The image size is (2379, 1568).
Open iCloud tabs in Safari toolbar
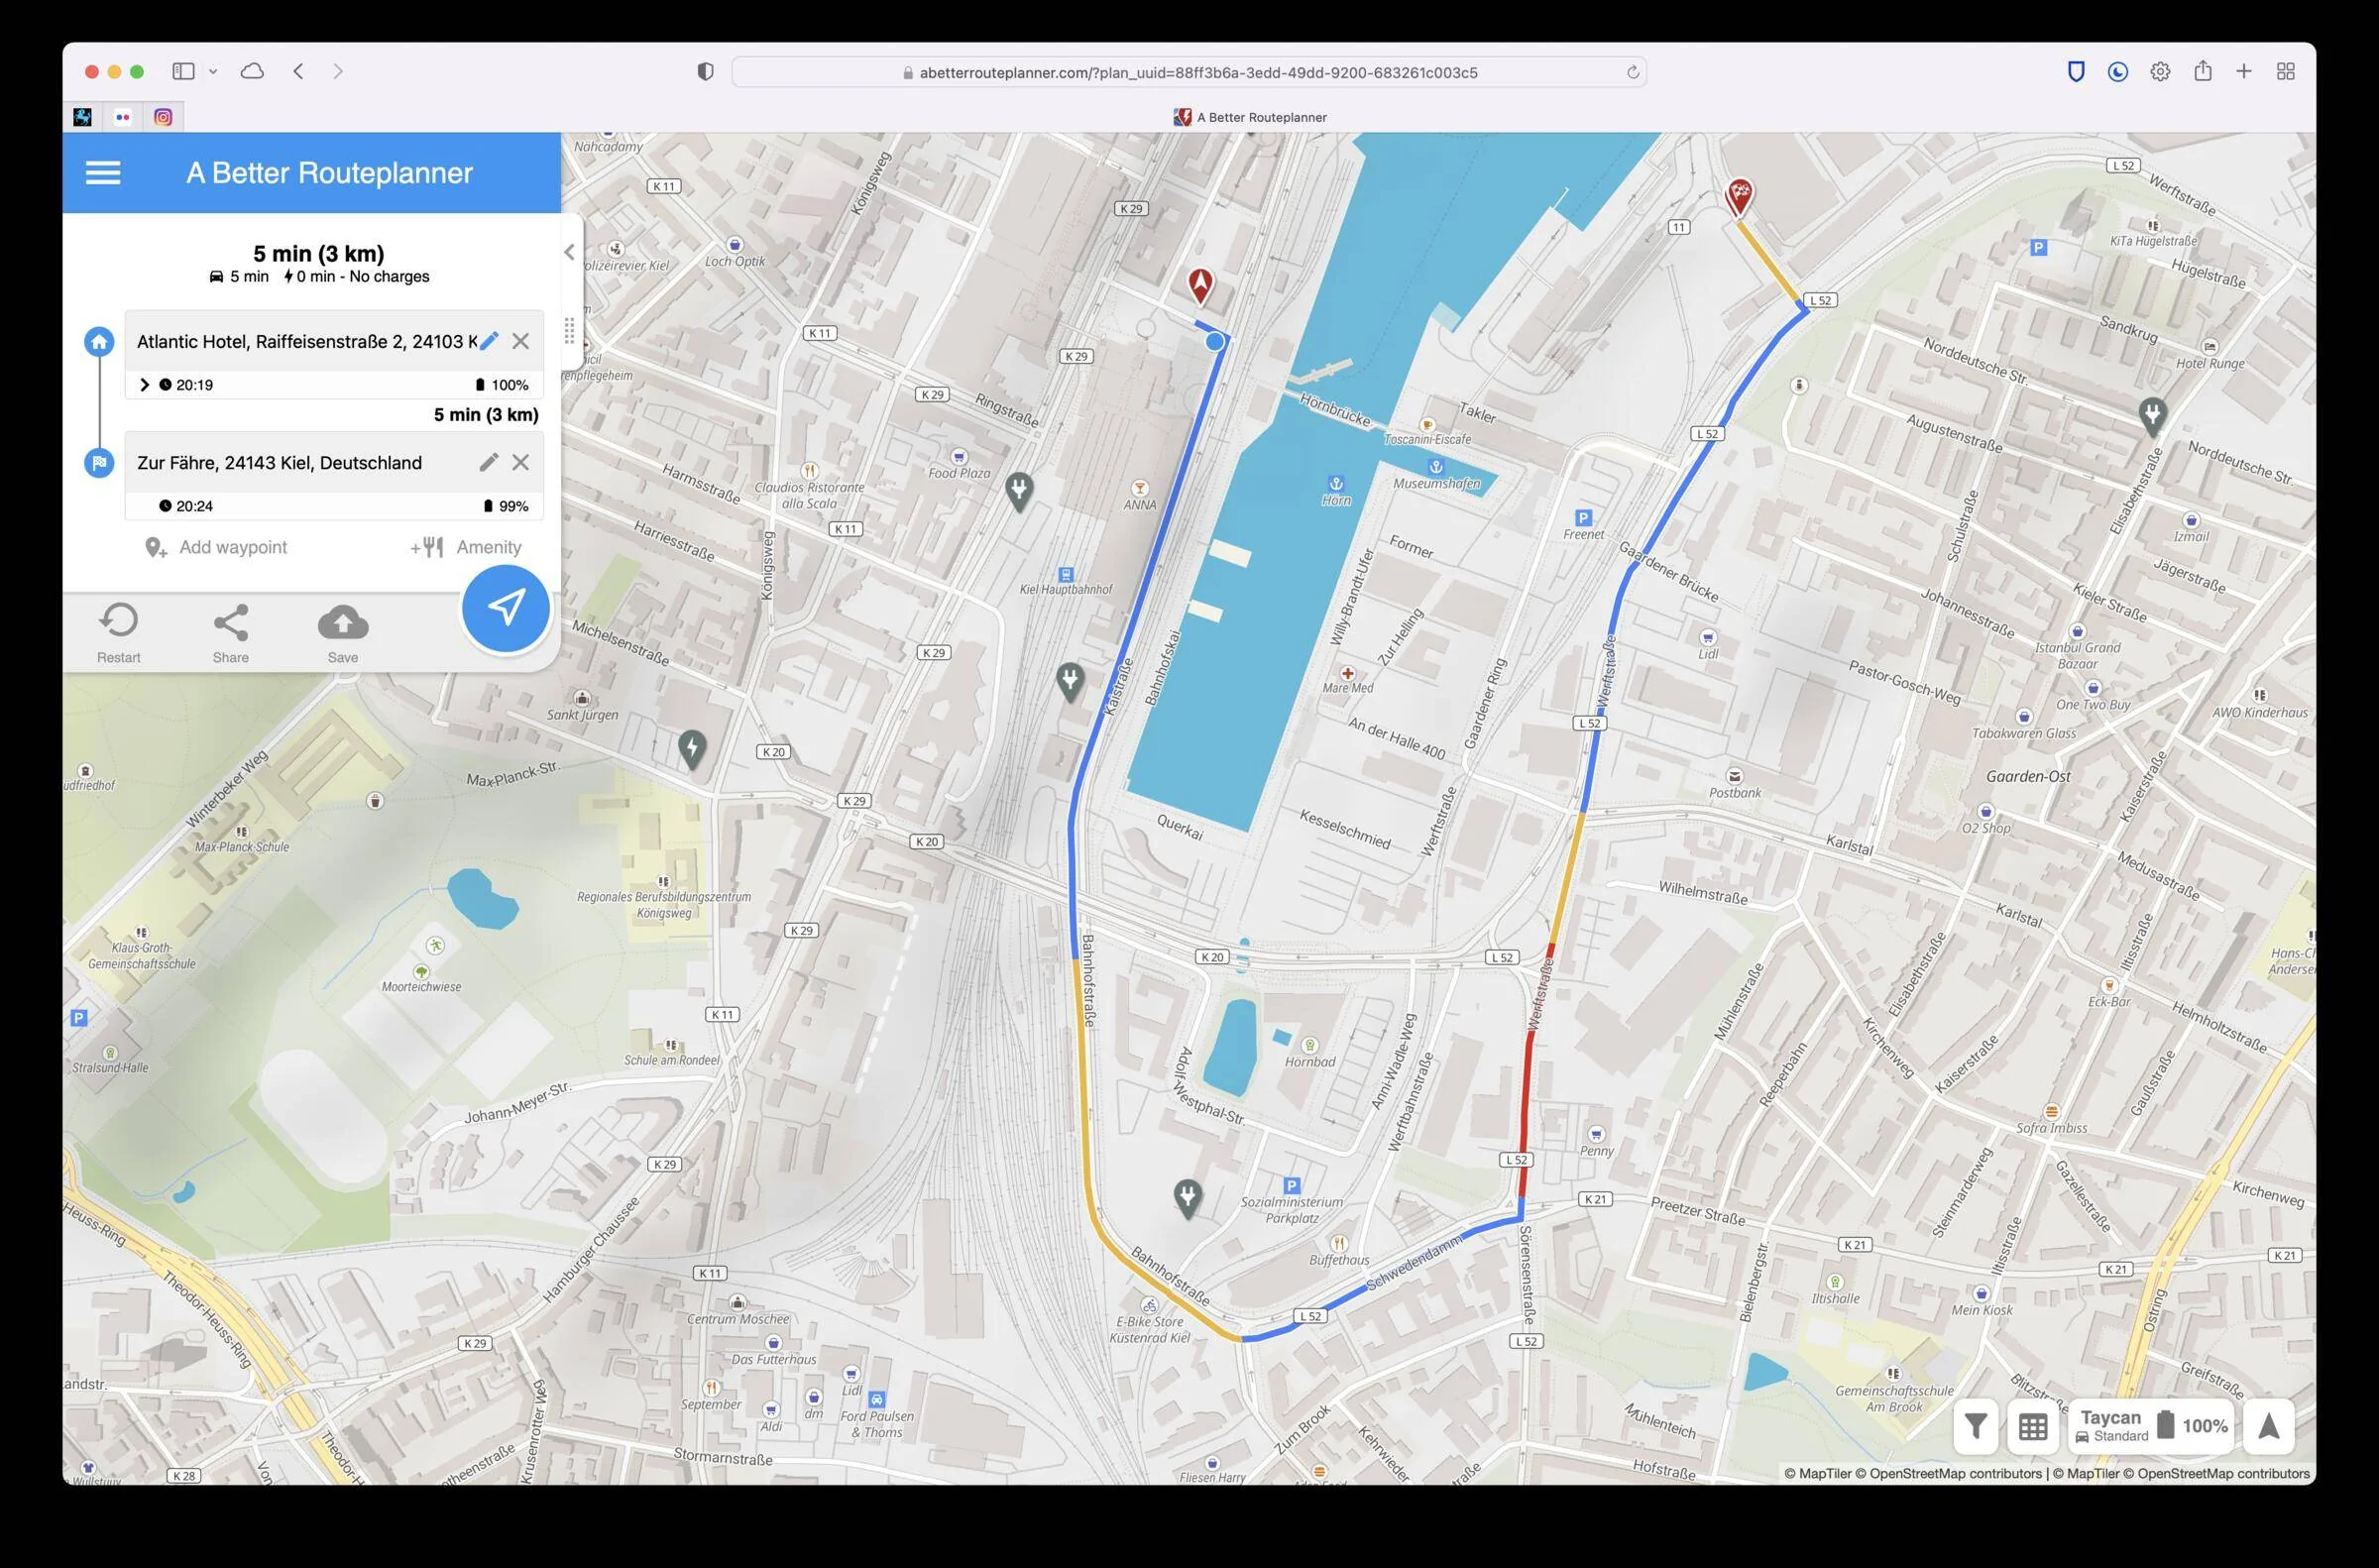pos(252,71)
